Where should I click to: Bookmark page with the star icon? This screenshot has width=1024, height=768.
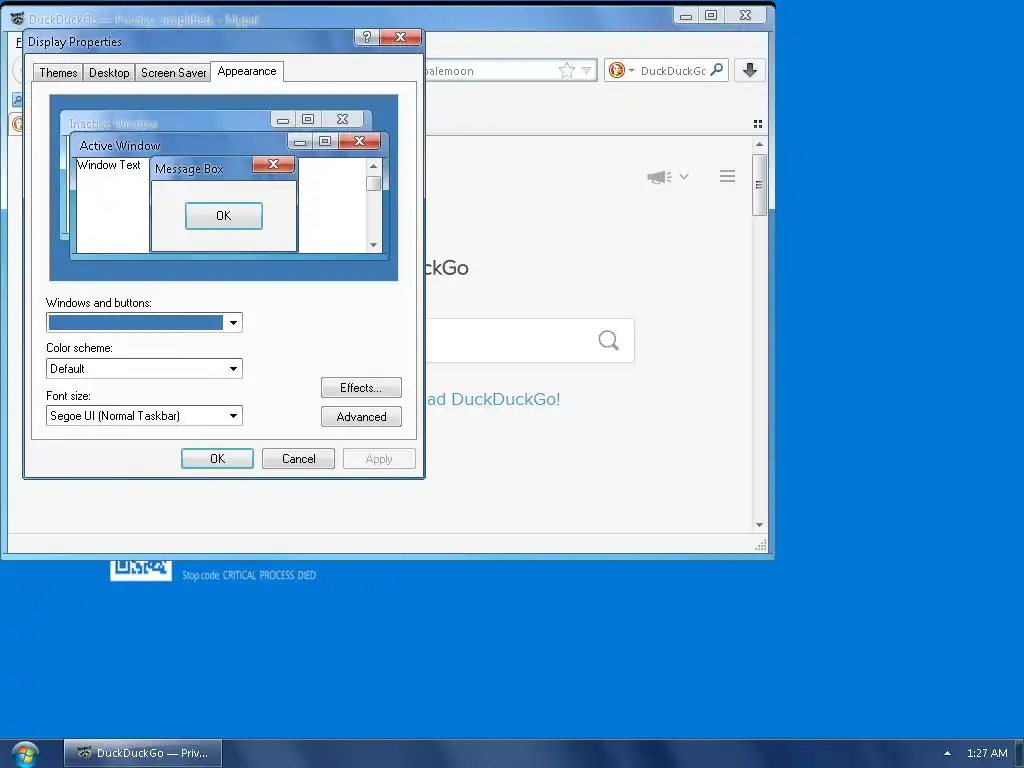(x=567, y=71)
